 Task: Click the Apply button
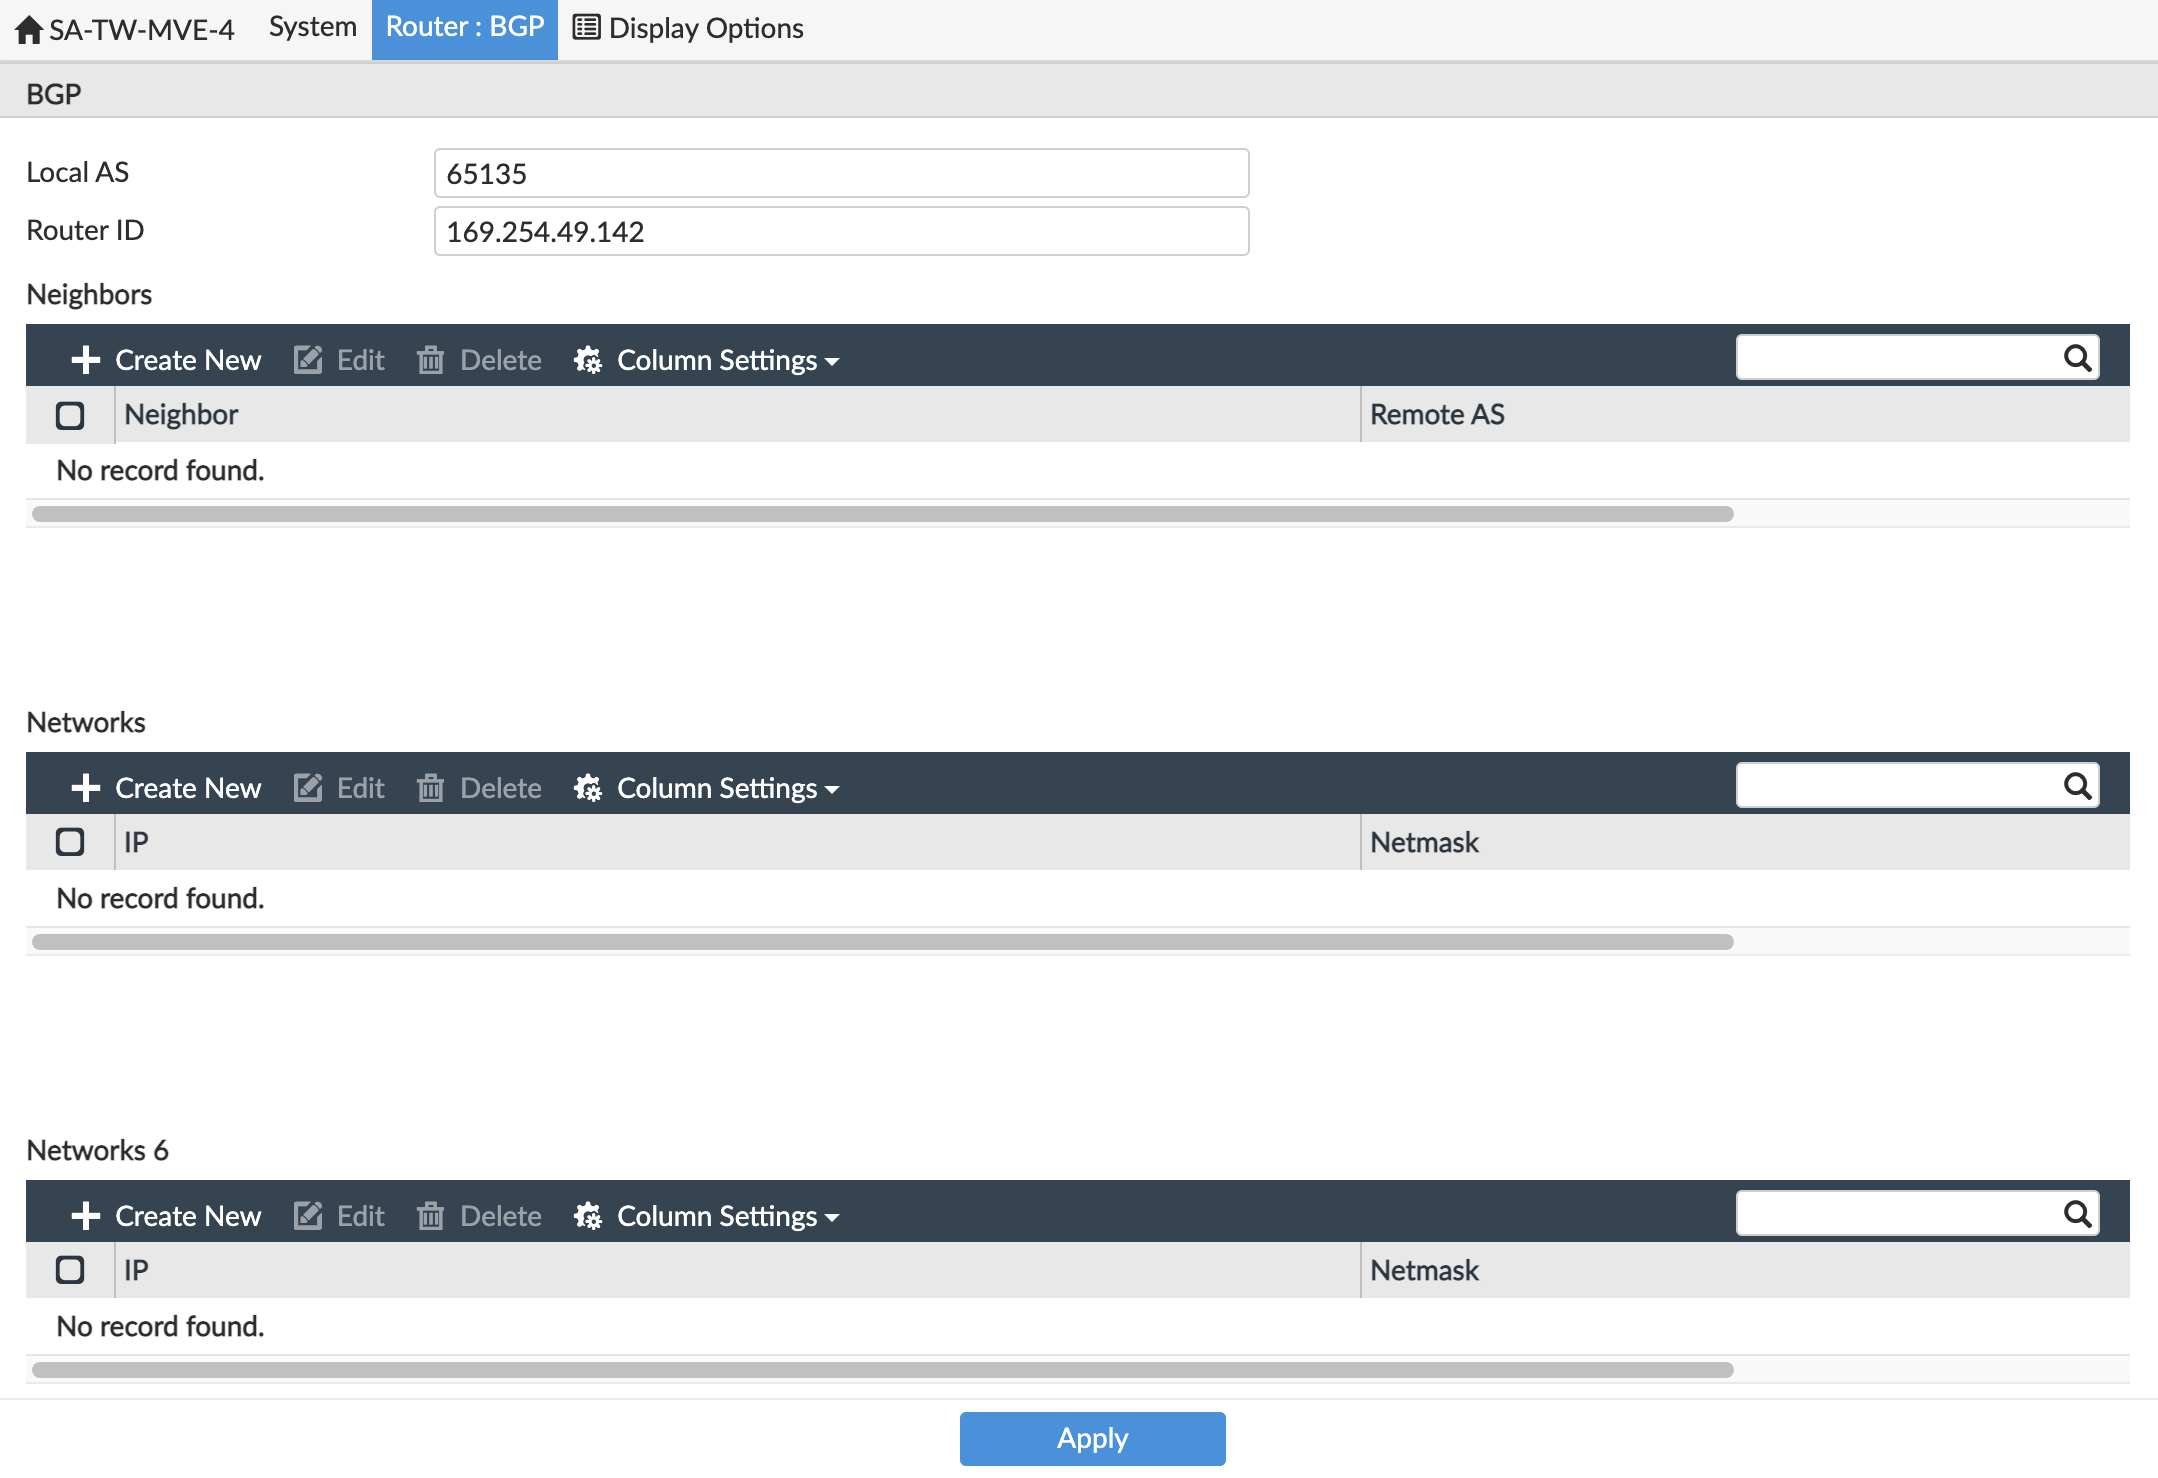(x=1091, y=1438)
